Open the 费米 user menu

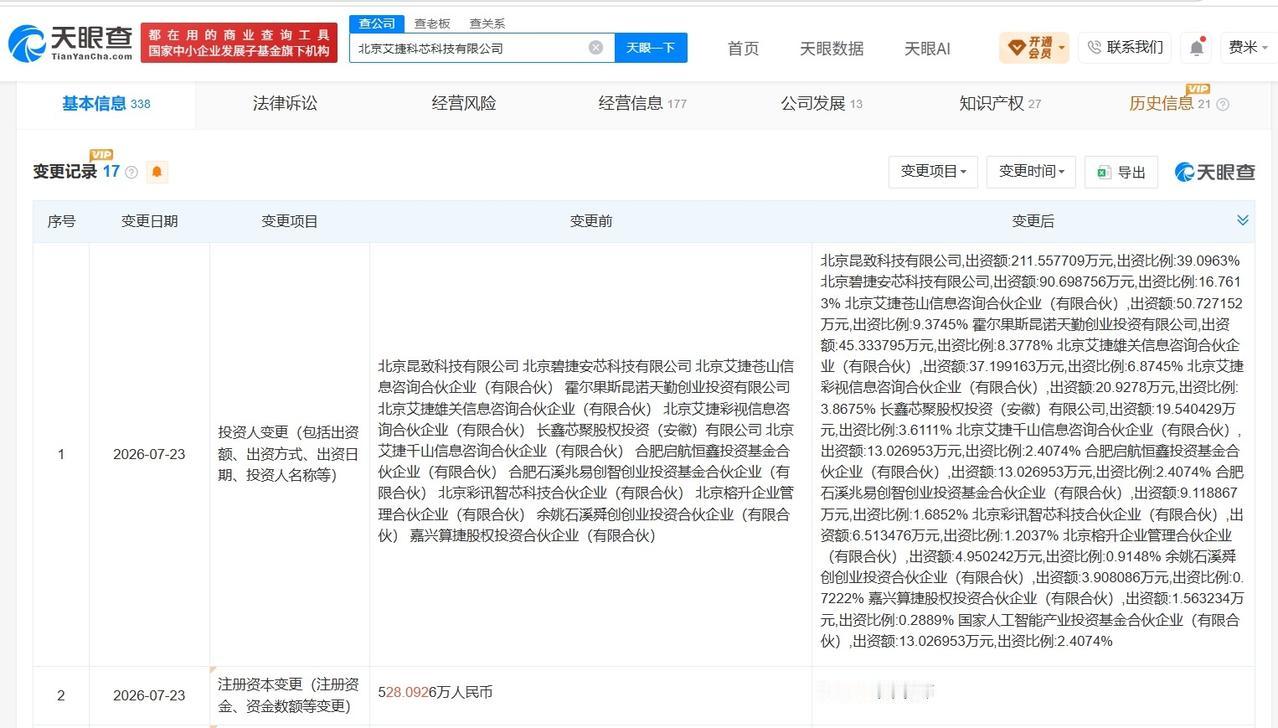[x=1248, y=47]
